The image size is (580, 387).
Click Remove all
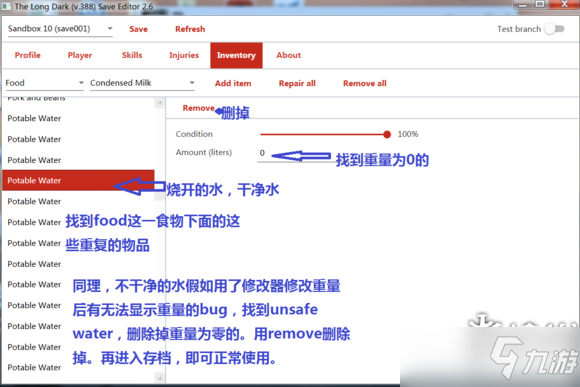365,83
